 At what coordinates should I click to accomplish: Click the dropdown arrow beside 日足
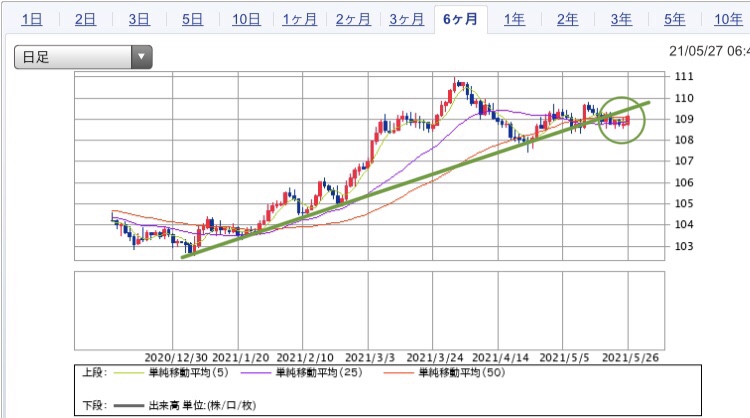(142, 57)
